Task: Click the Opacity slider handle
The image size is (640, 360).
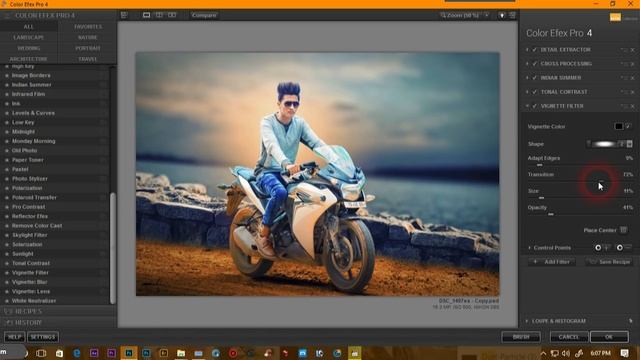Action: tap(551, 214)
